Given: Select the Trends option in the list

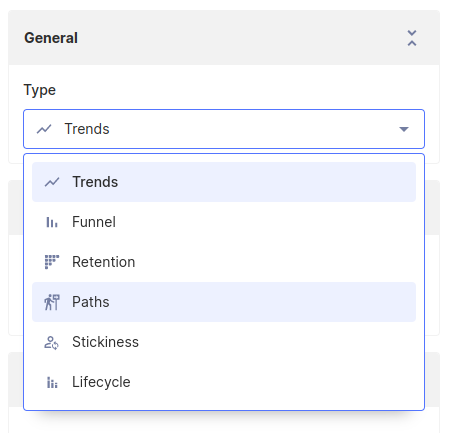Looking at the screenshot, I should (x=224, y=182).
